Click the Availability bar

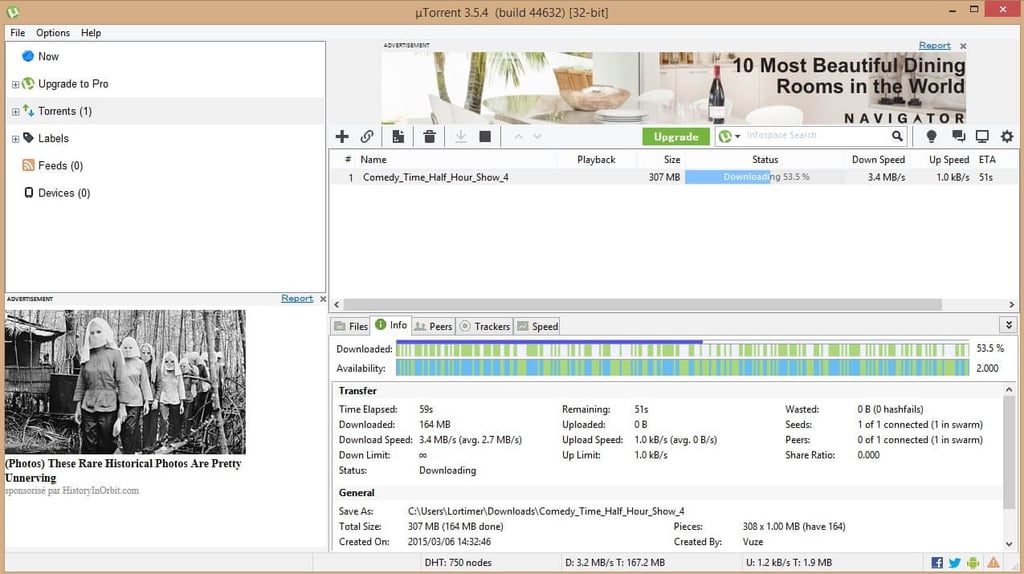point(682,368)
